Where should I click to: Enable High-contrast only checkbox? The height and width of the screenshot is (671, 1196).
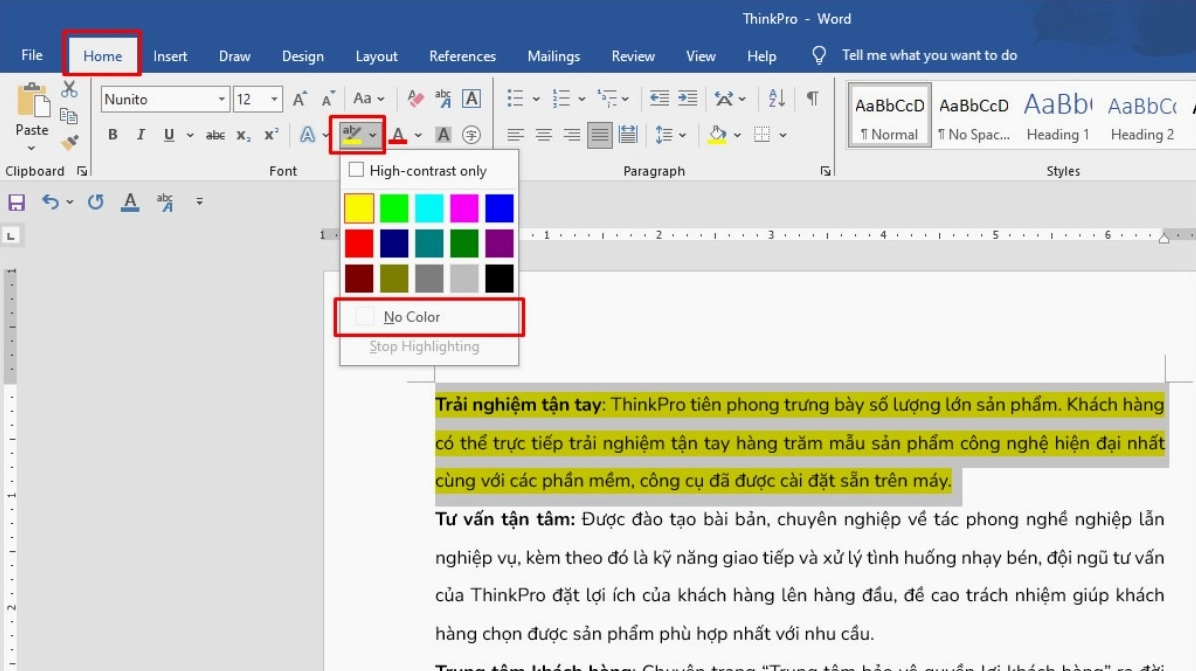pyautogui.click(x=355, y=170)
